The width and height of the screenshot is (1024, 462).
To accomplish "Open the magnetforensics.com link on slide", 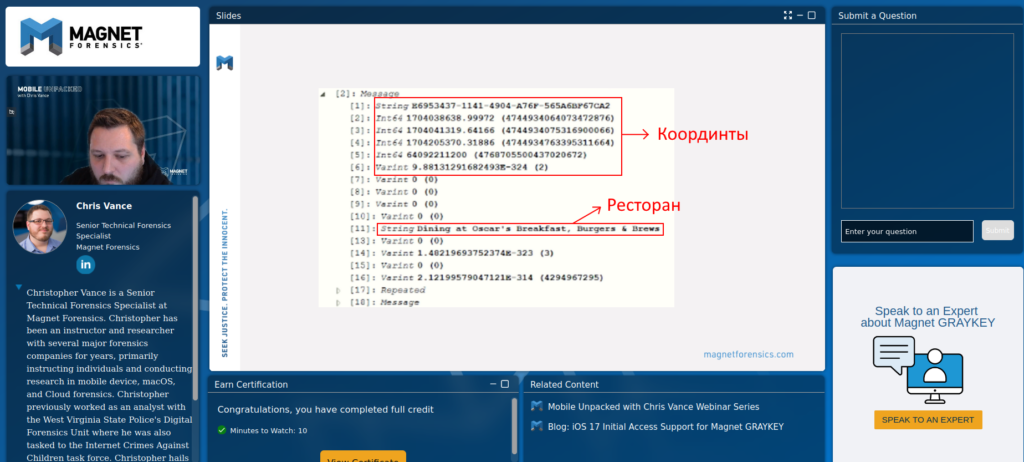I will 748,354.
